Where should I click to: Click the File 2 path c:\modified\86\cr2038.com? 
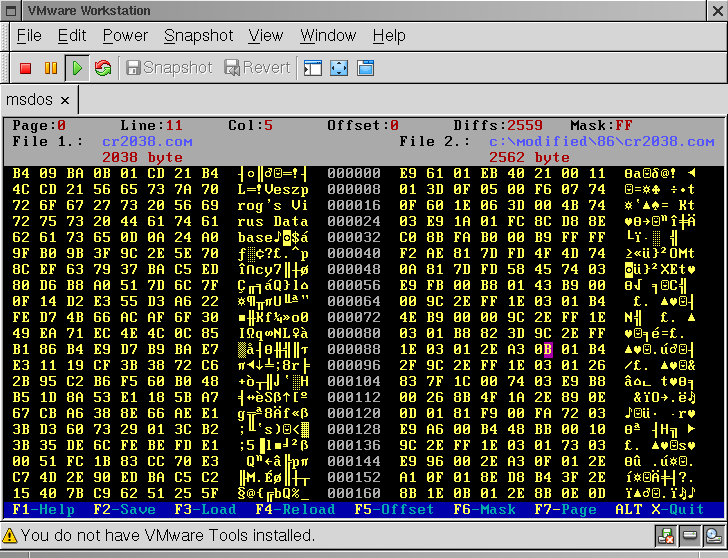[602, 142]
